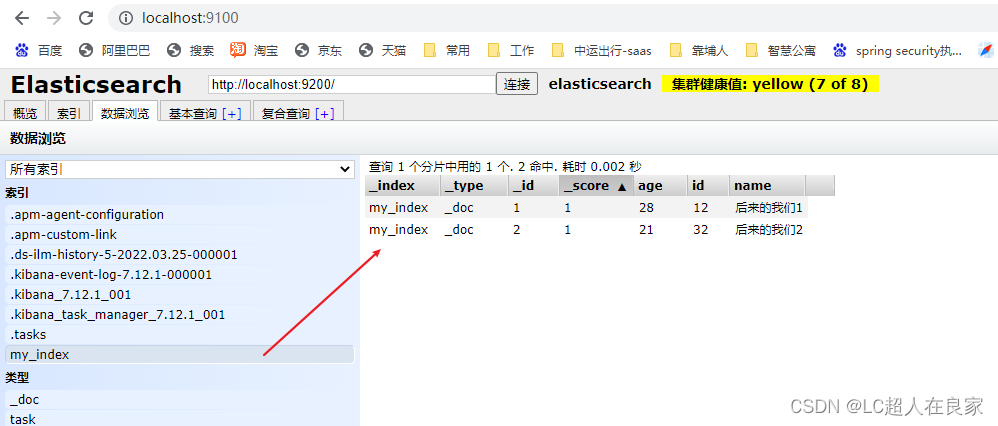Click the site info icon in the address bar

click(x=128, y=18)
